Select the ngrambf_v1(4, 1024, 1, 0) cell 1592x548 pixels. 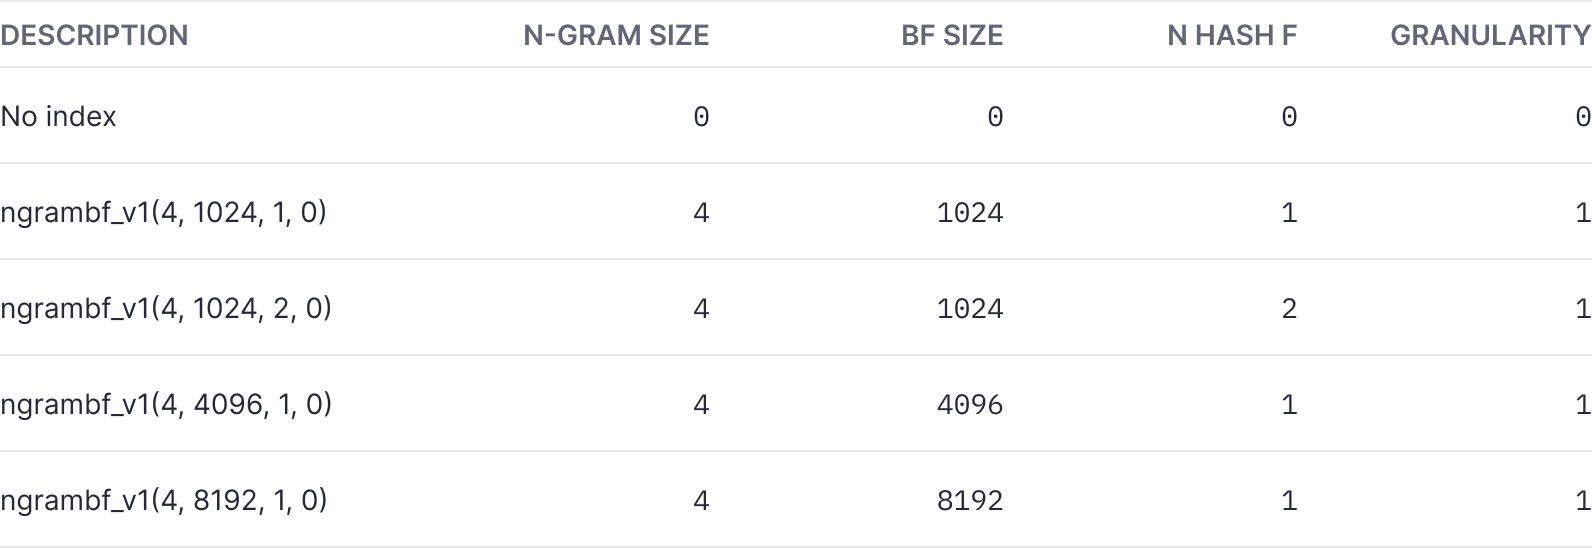164,212
